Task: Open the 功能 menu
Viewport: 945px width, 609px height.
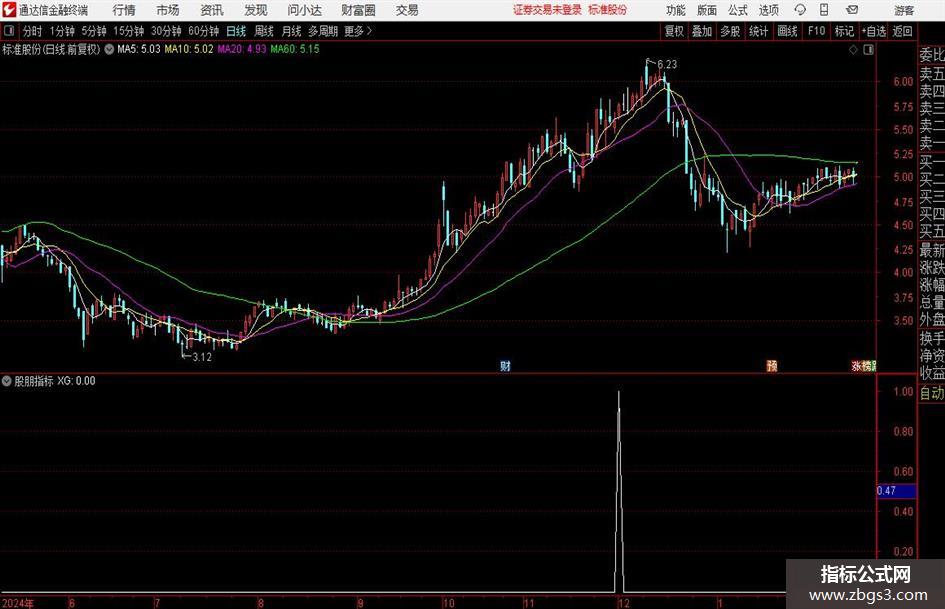Action: coord(676,10)
